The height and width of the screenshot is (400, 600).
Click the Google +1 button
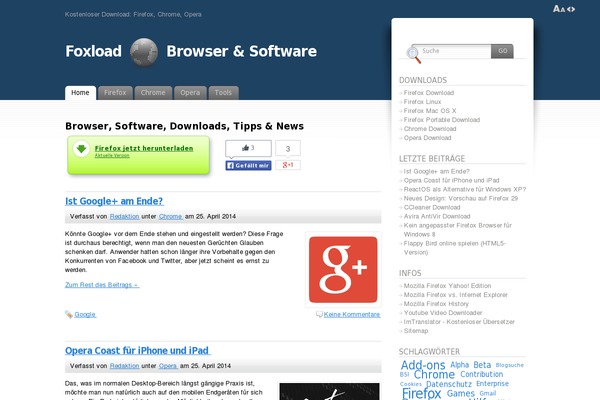[288, 165]
